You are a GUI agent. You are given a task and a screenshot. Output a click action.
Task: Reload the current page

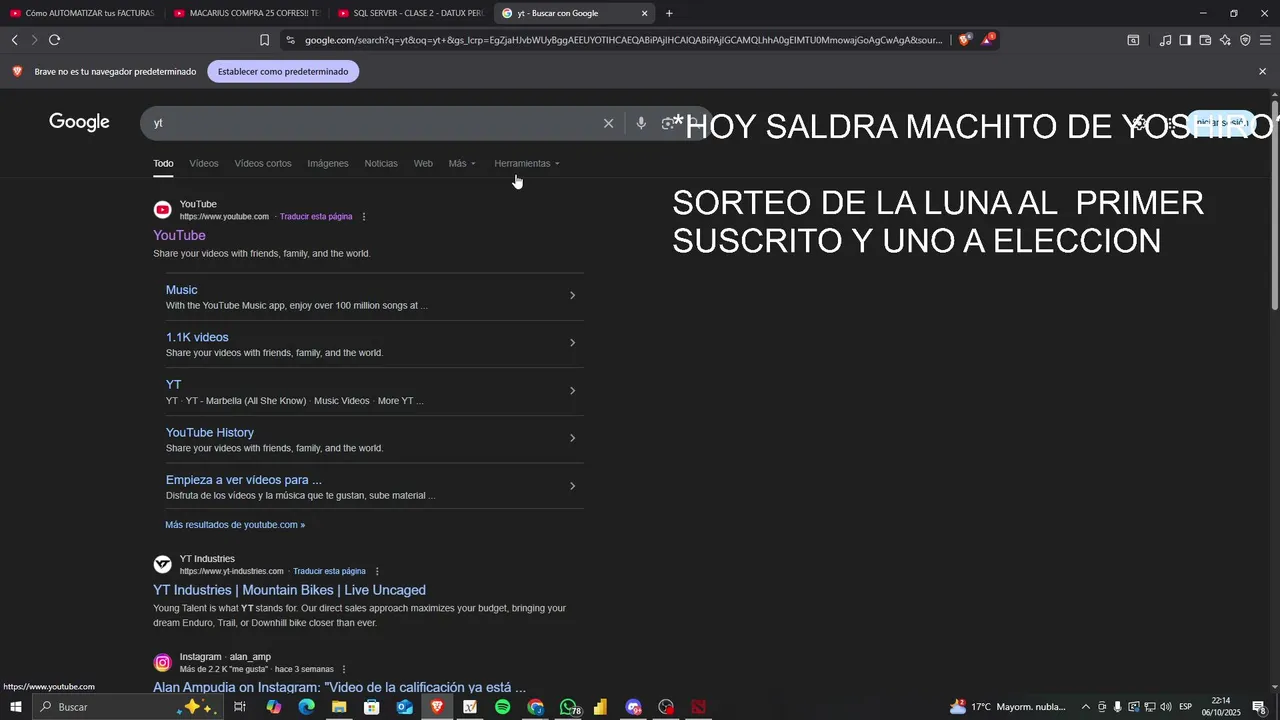pos(54,40)
